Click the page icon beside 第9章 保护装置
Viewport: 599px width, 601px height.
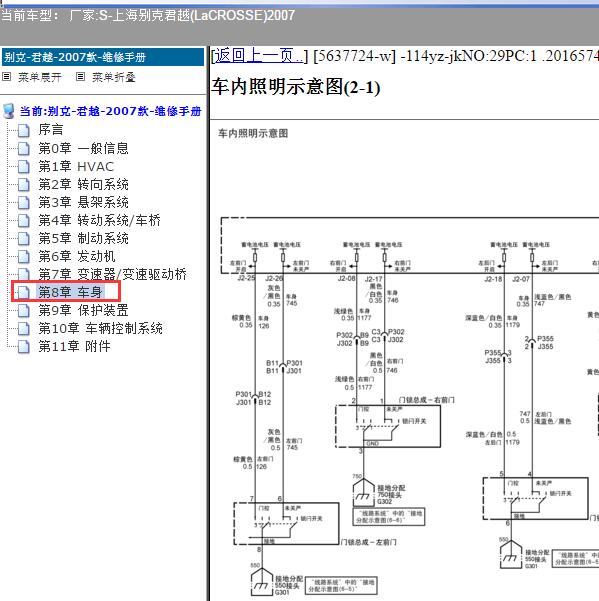24,310
